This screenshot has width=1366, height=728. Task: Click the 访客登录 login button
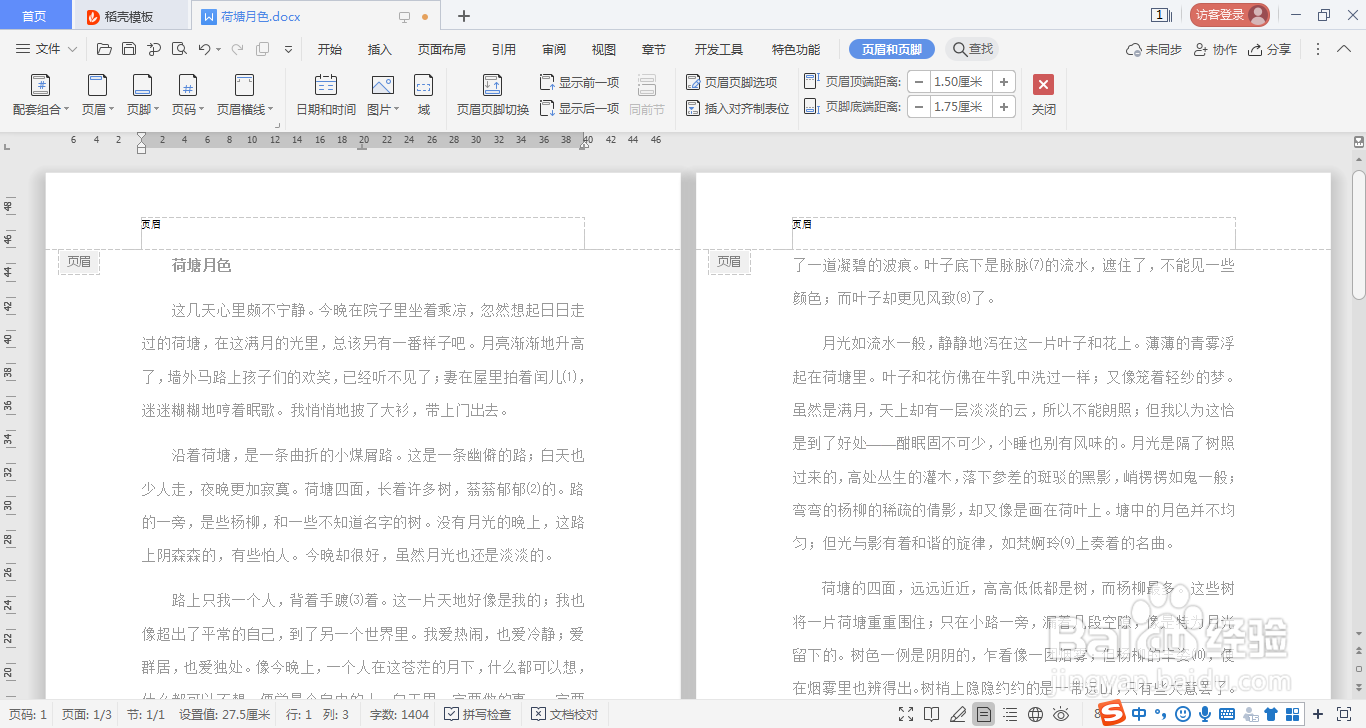coord(1227,14)
